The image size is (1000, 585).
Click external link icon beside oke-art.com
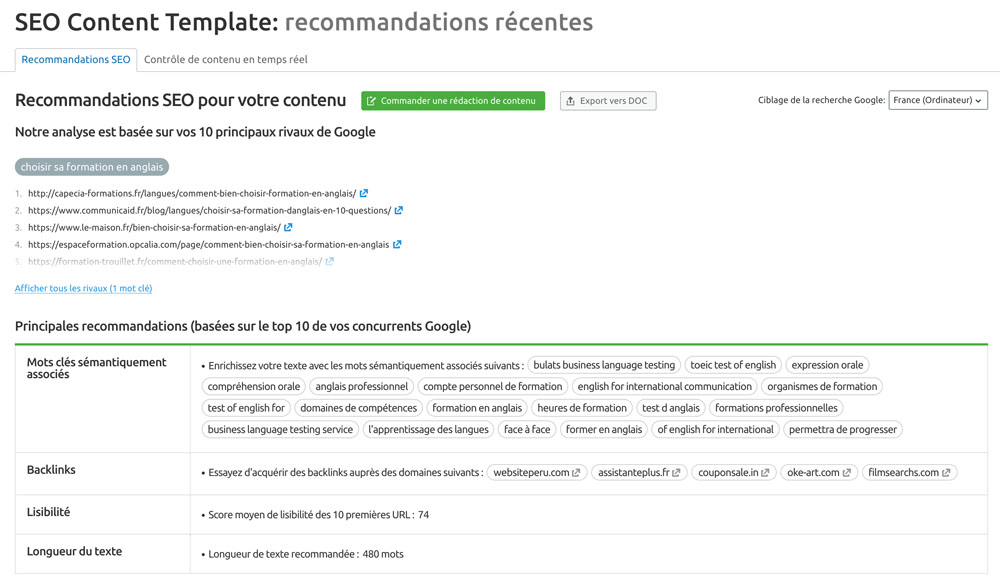point(846,473)
